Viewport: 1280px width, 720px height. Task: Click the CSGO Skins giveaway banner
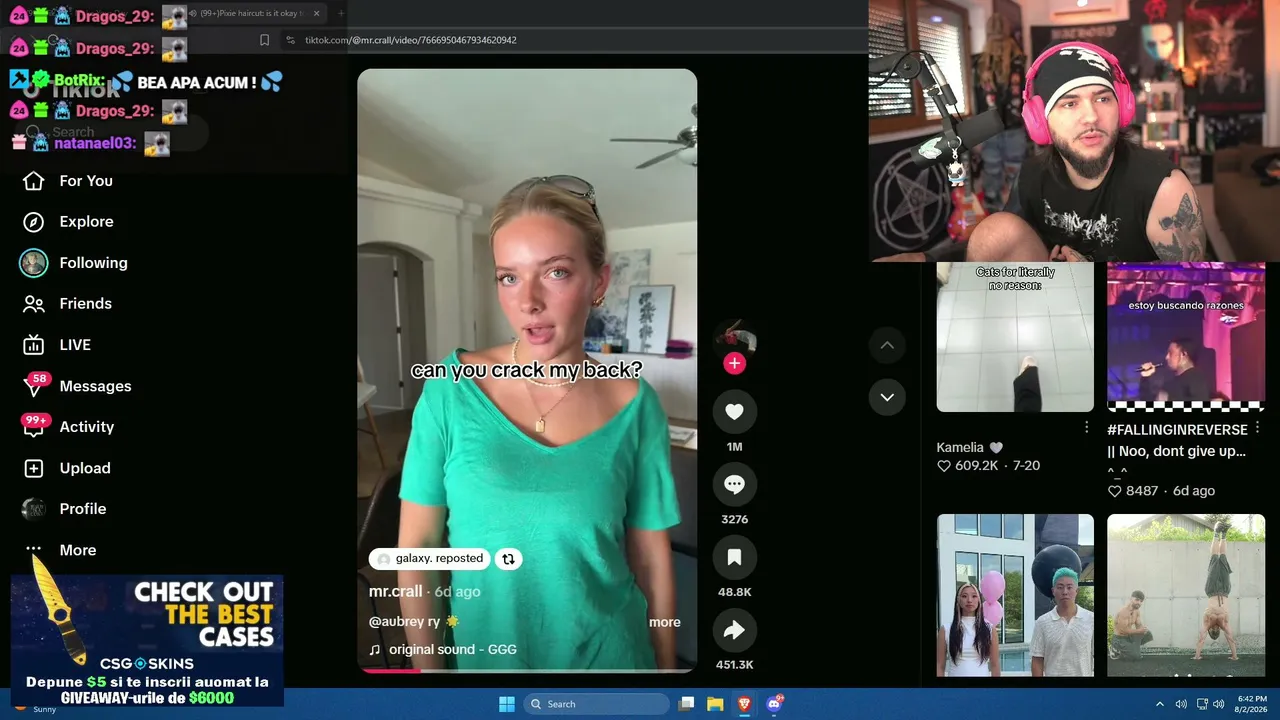pos(147,640)
